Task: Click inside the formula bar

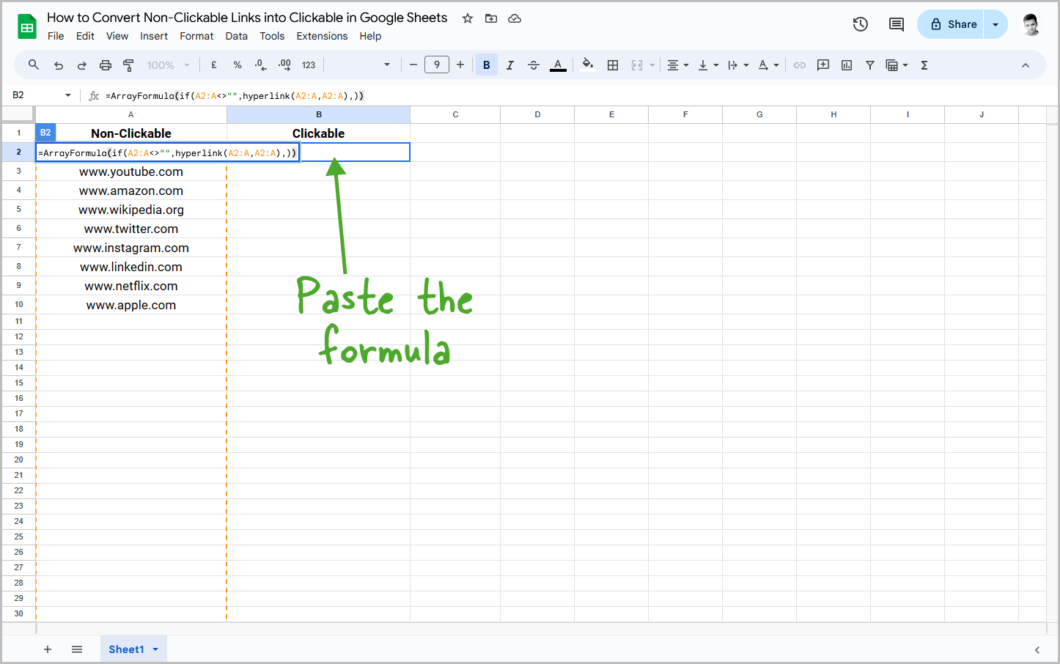Action: click(x=575, y=95)
